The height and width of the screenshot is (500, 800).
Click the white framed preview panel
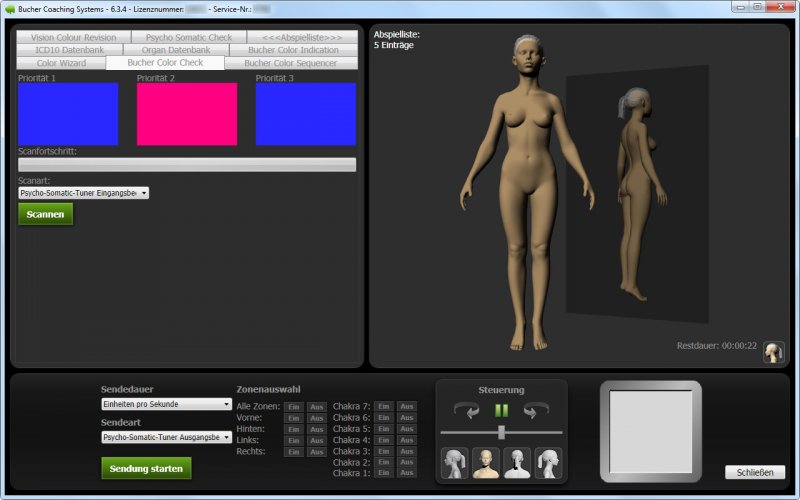(x=651, y=432)
